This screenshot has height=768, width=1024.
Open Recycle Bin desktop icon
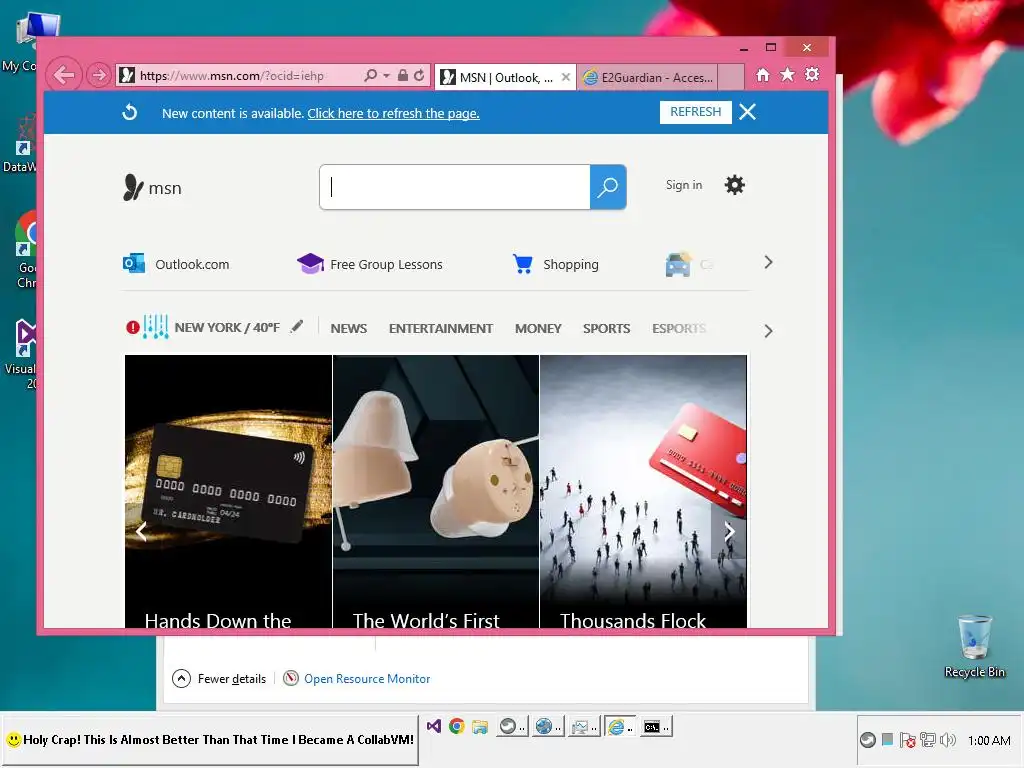point(974,647)
